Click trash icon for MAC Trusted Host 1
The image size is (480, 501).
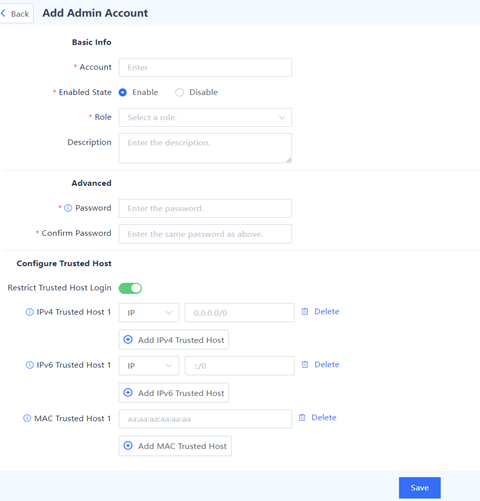coord(302,417)
